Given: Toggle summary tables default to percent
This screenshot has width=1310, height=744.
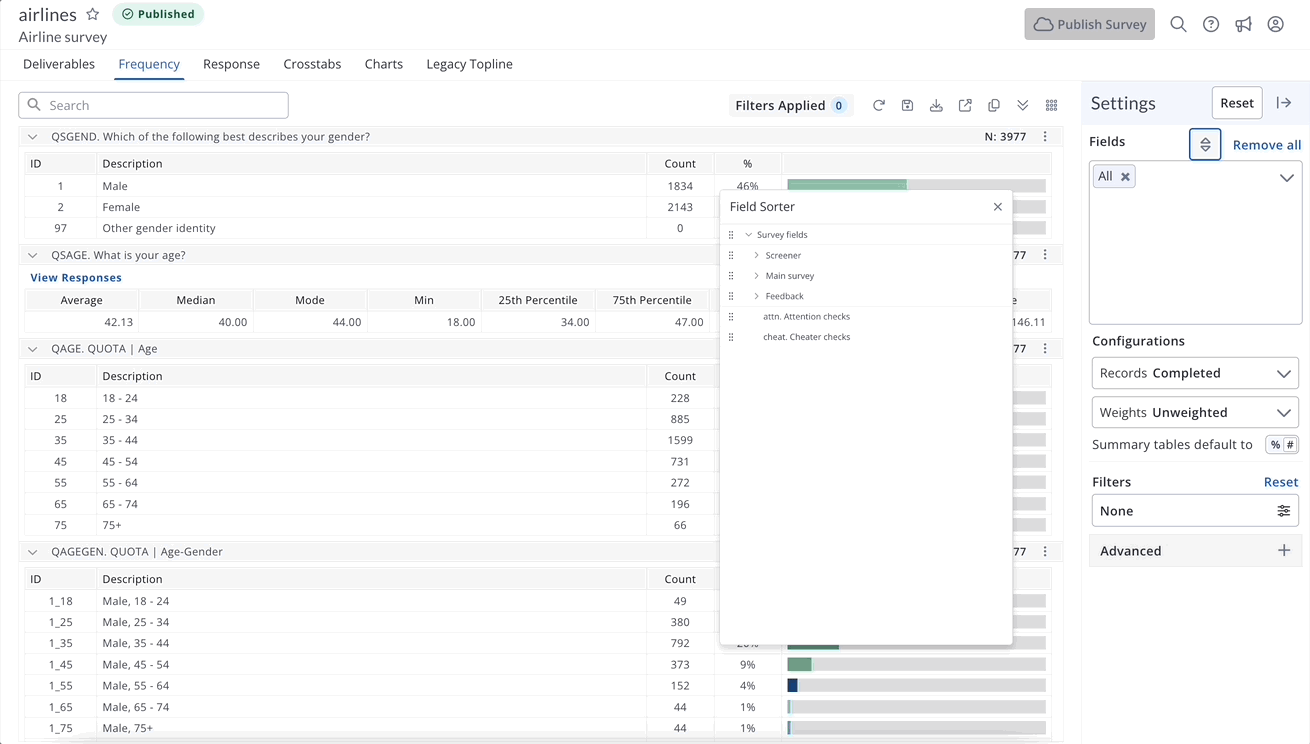Looking at the screenshot, I should 1275,445.
